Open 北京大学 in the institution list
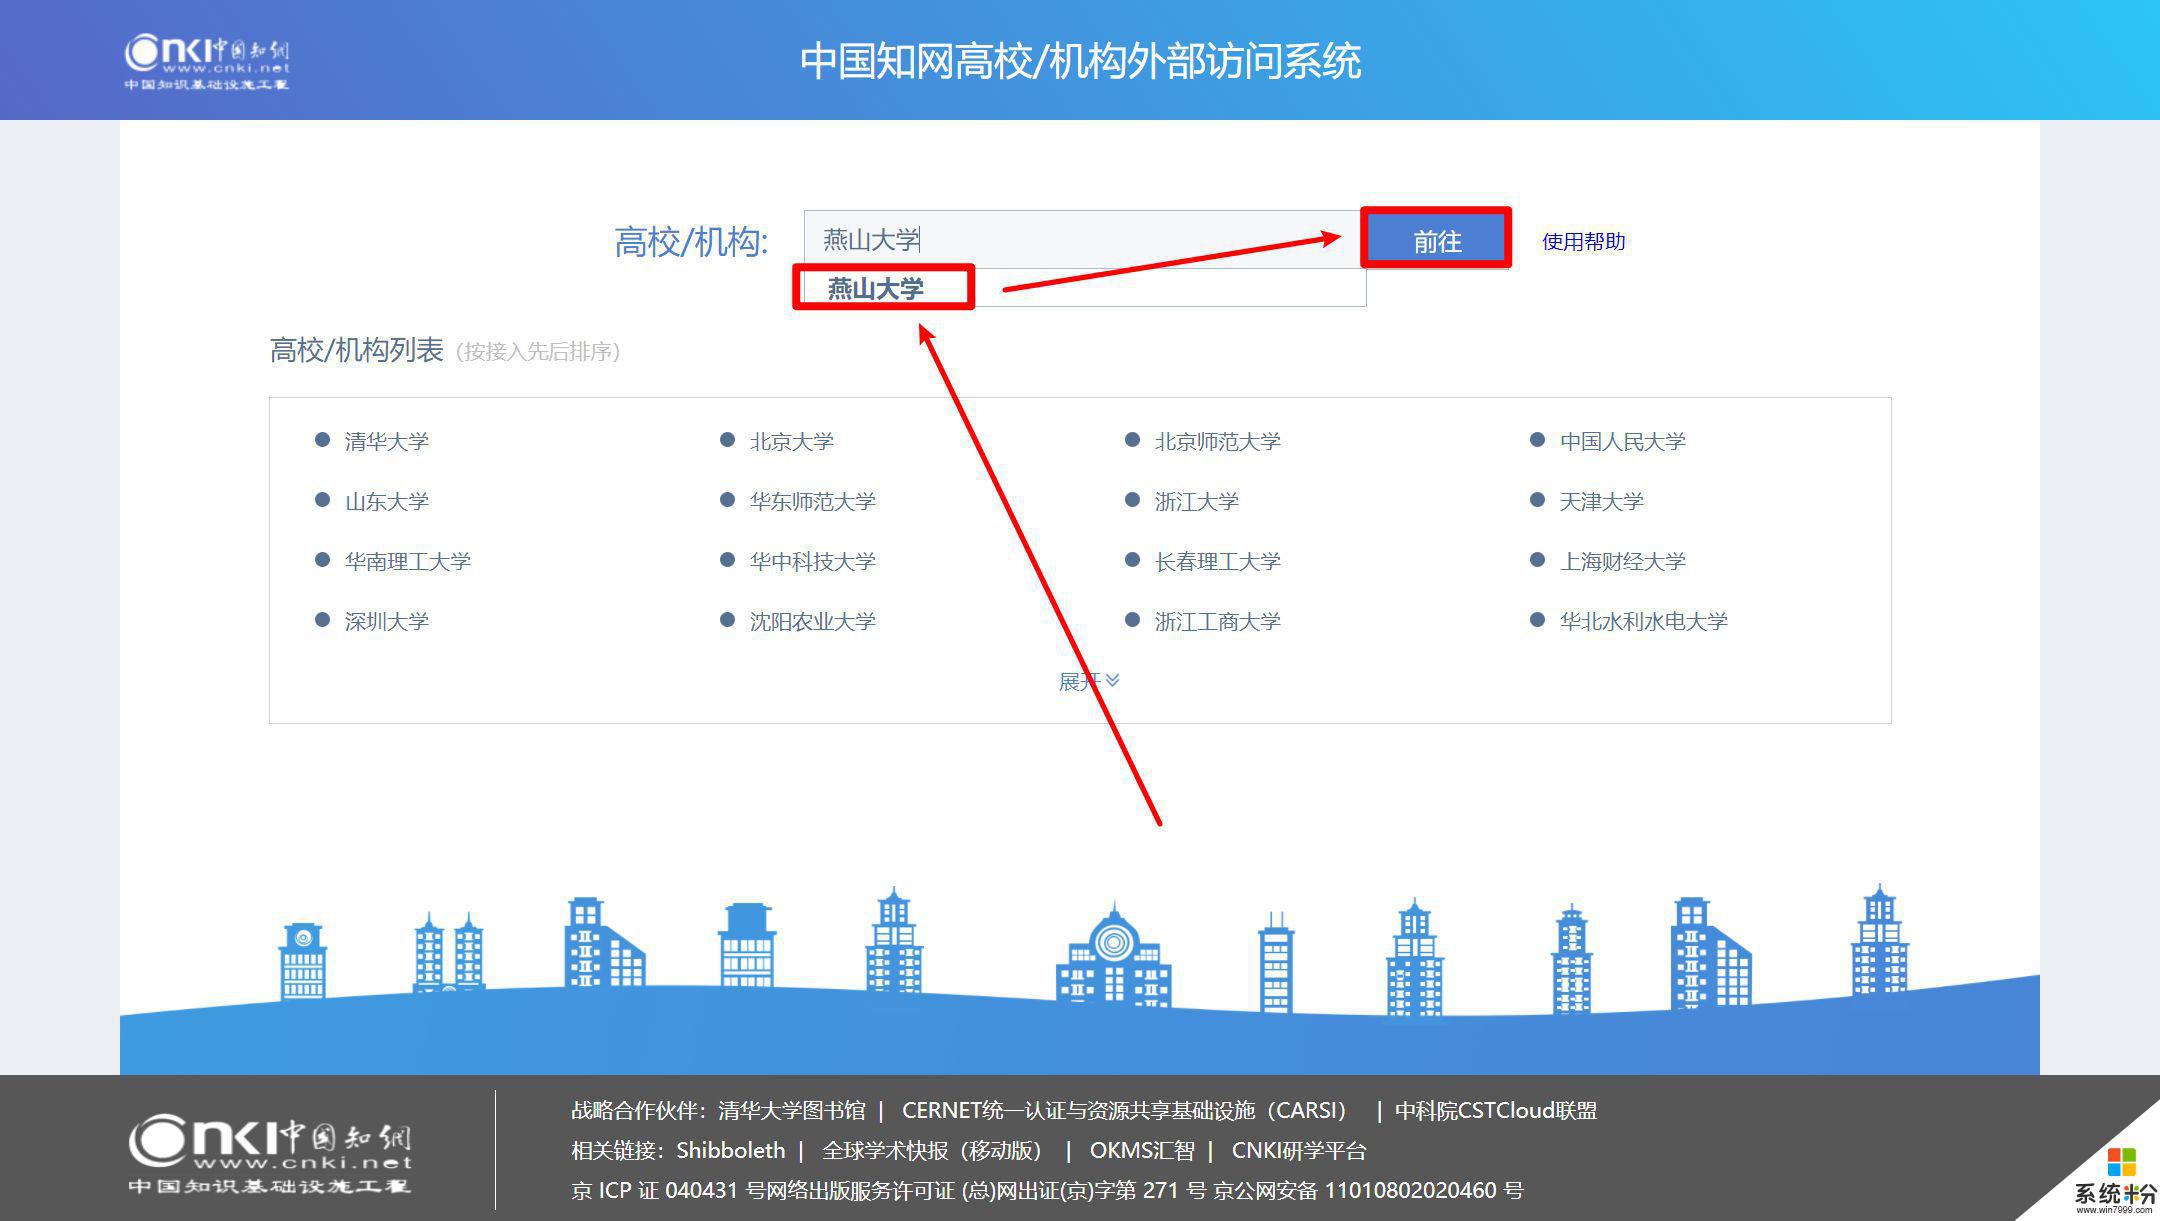 [791, 441]
